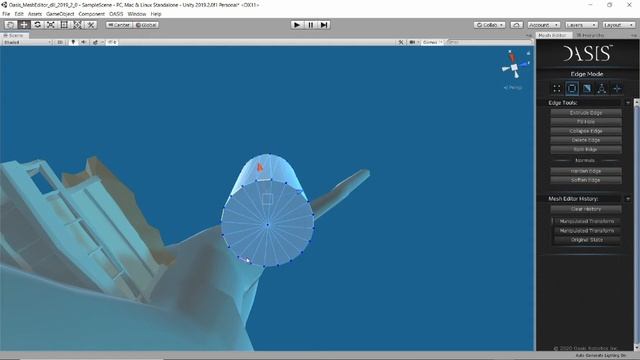Open the Assets menu
The width and height of the screenshot is (640, 360).
35,14
